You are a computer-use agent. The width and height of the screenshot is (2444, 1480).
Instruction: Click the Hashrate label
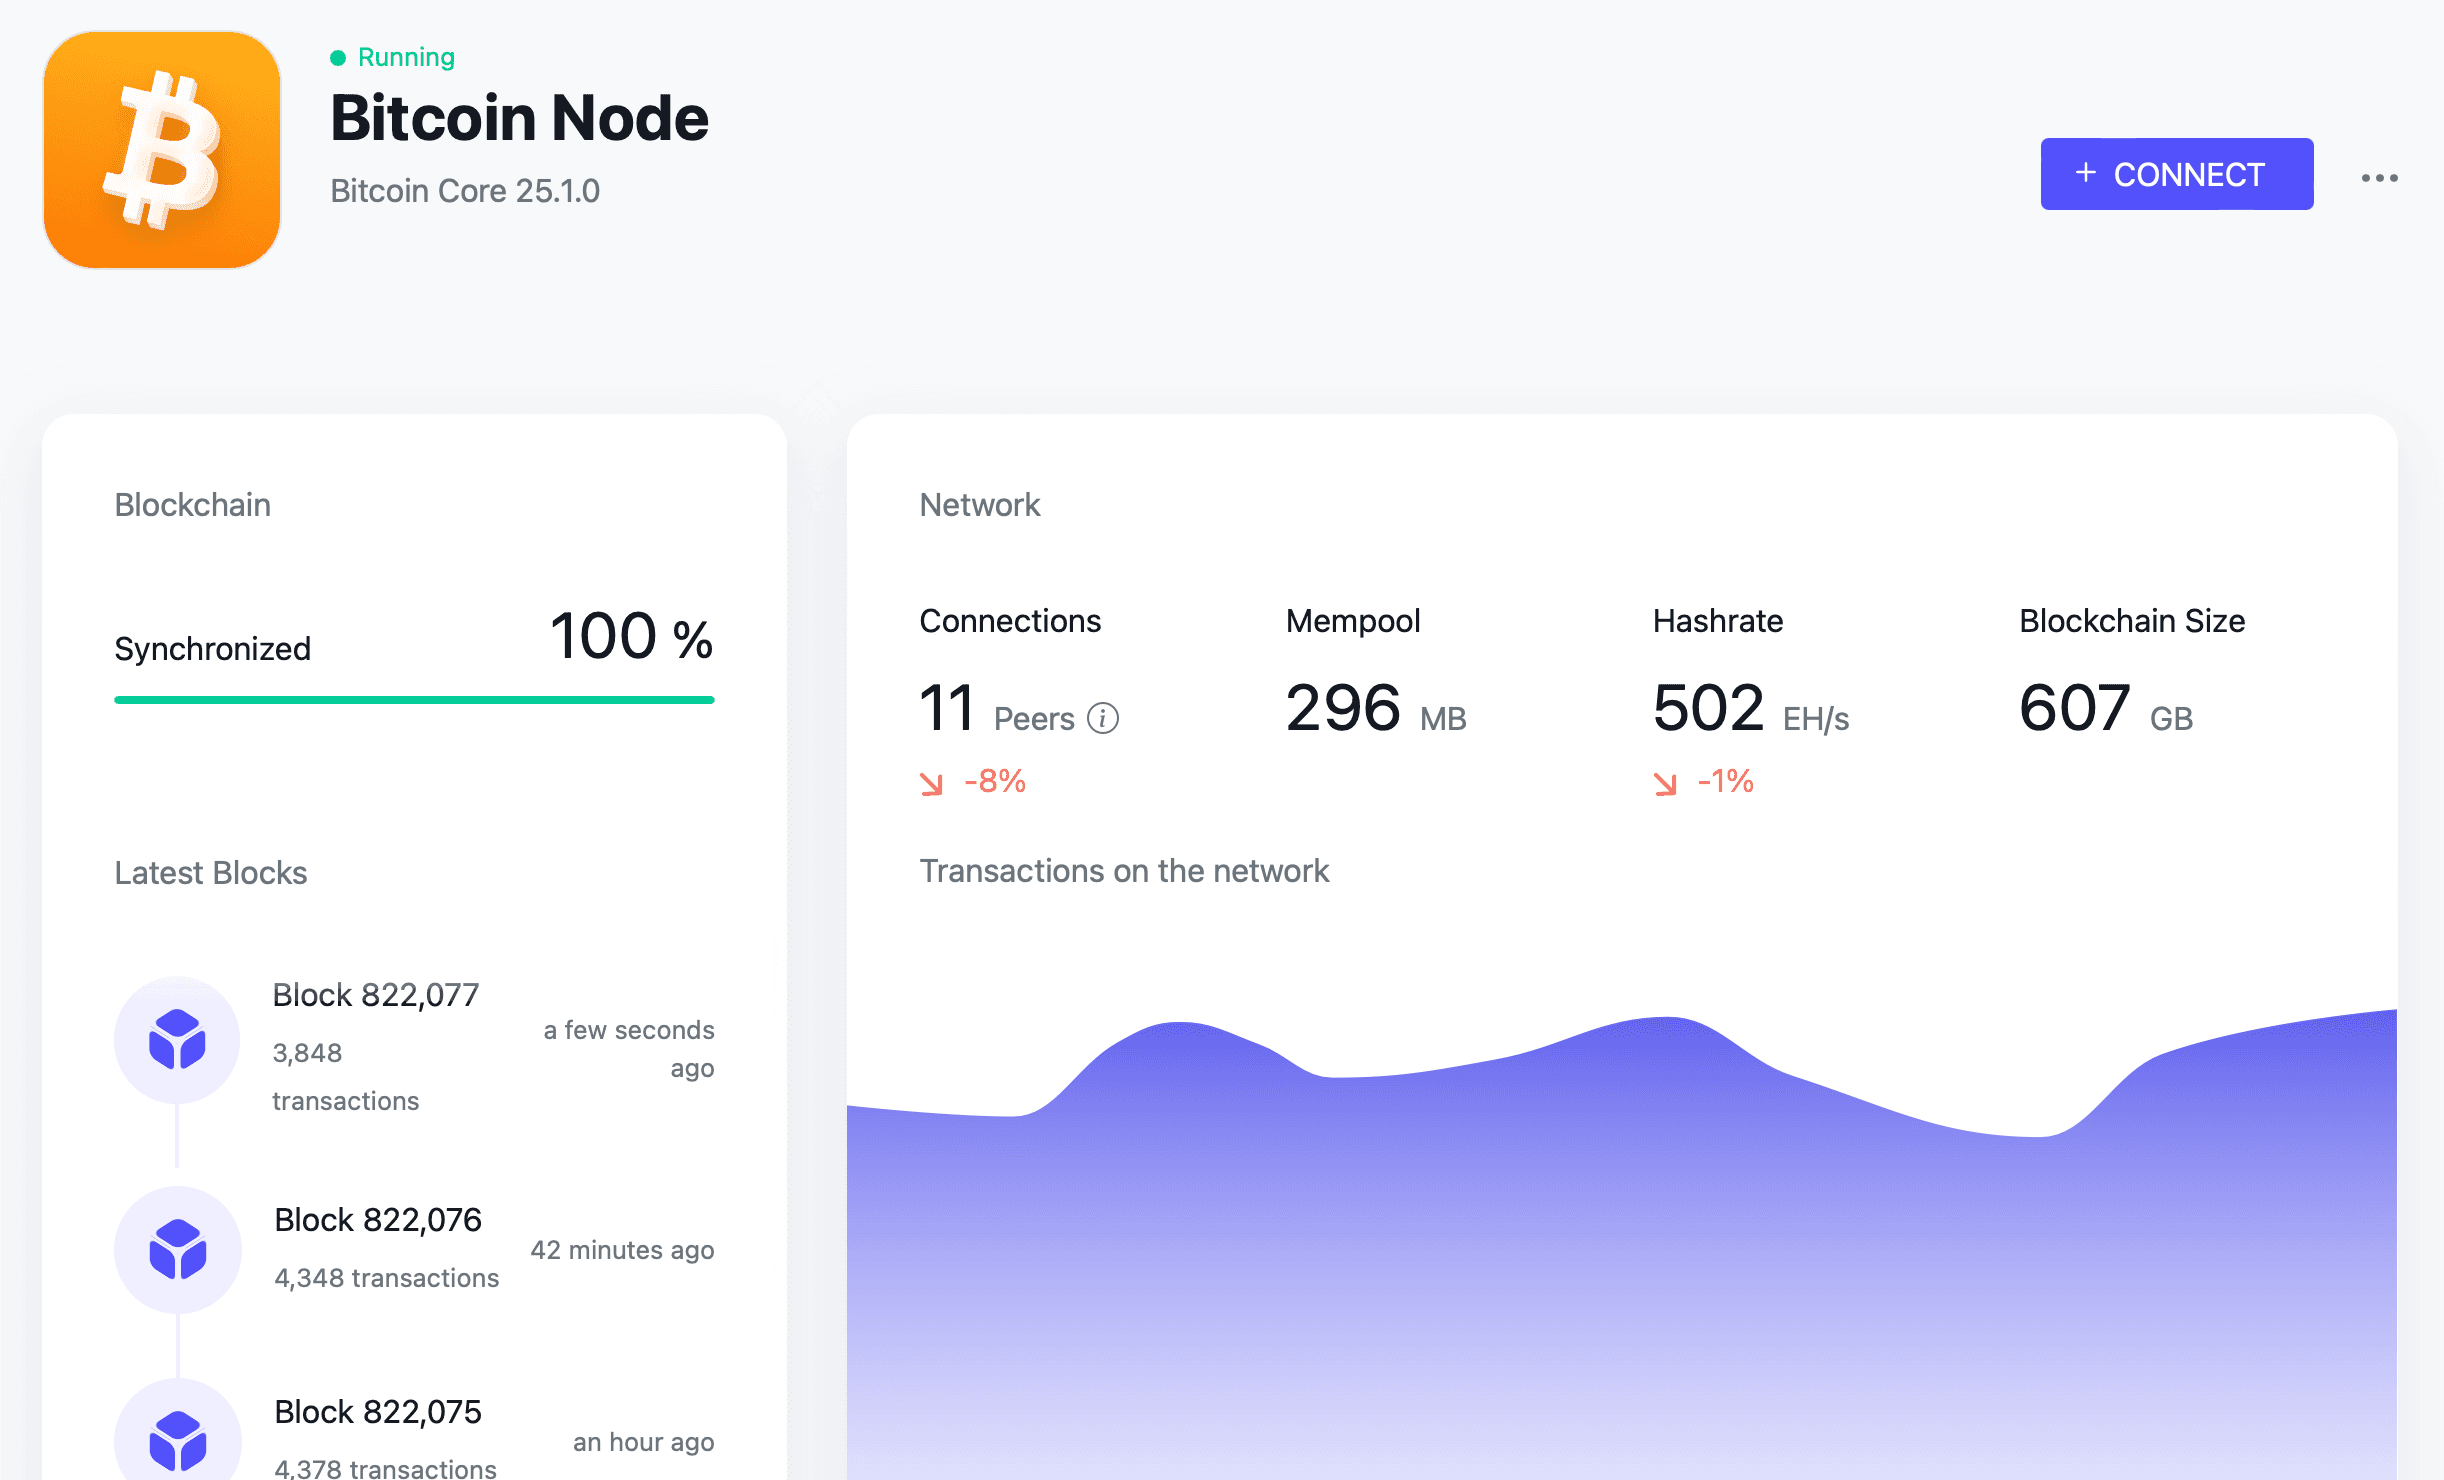click(x=1718, y=621)
